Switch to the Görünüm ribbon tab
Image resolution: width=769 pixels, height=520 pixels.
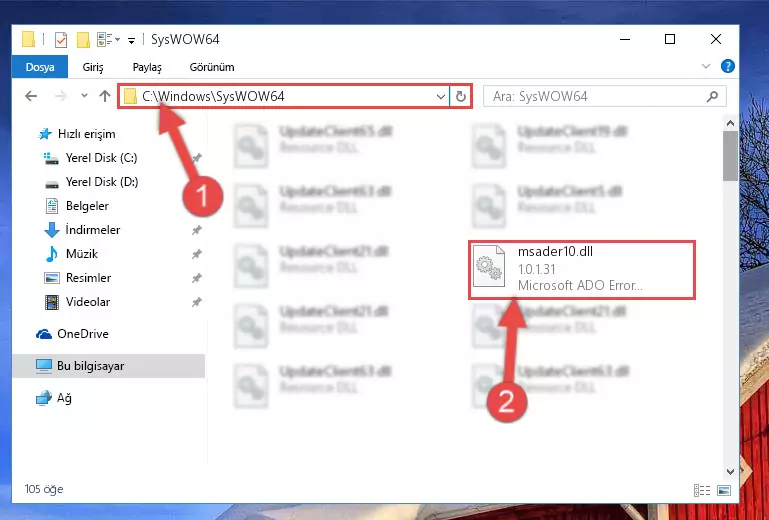[212, 67]
